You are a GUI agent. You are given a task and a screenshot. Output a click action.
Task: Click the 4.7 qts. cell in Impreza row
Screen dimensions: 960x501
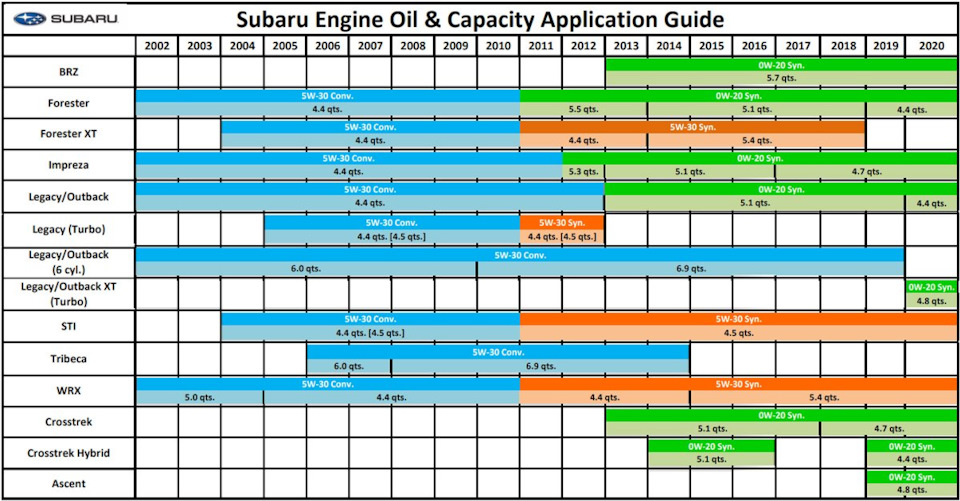pos(866,172)
